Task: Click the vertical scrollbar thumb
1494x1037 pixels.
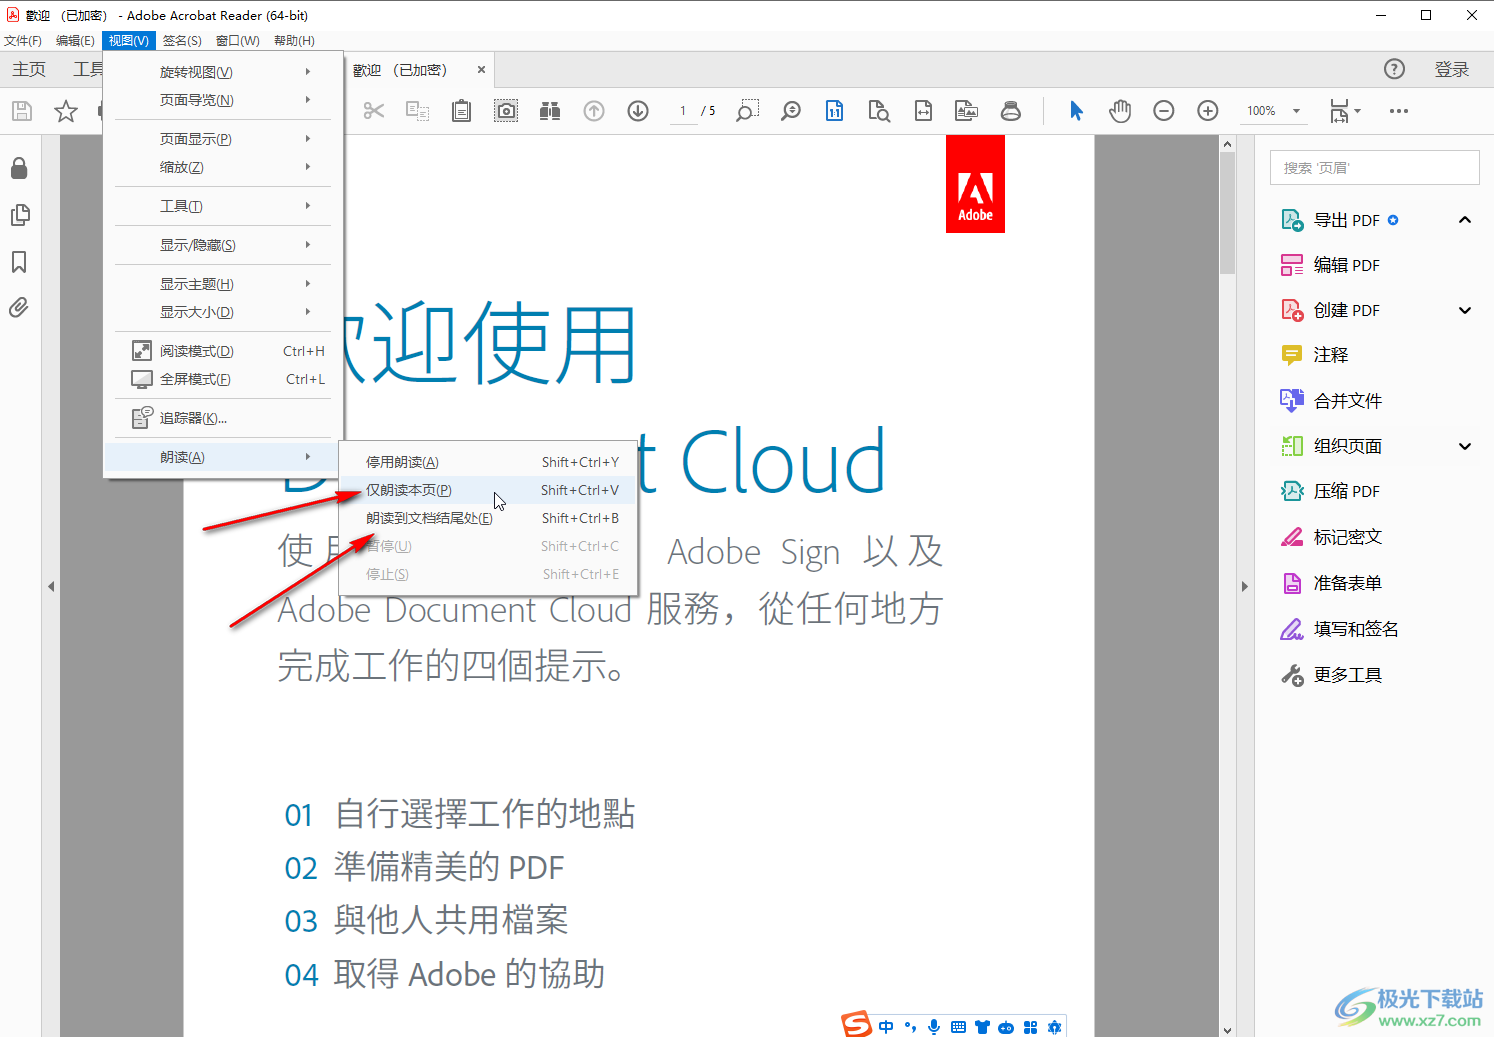Action: (x=1228, y=214)
